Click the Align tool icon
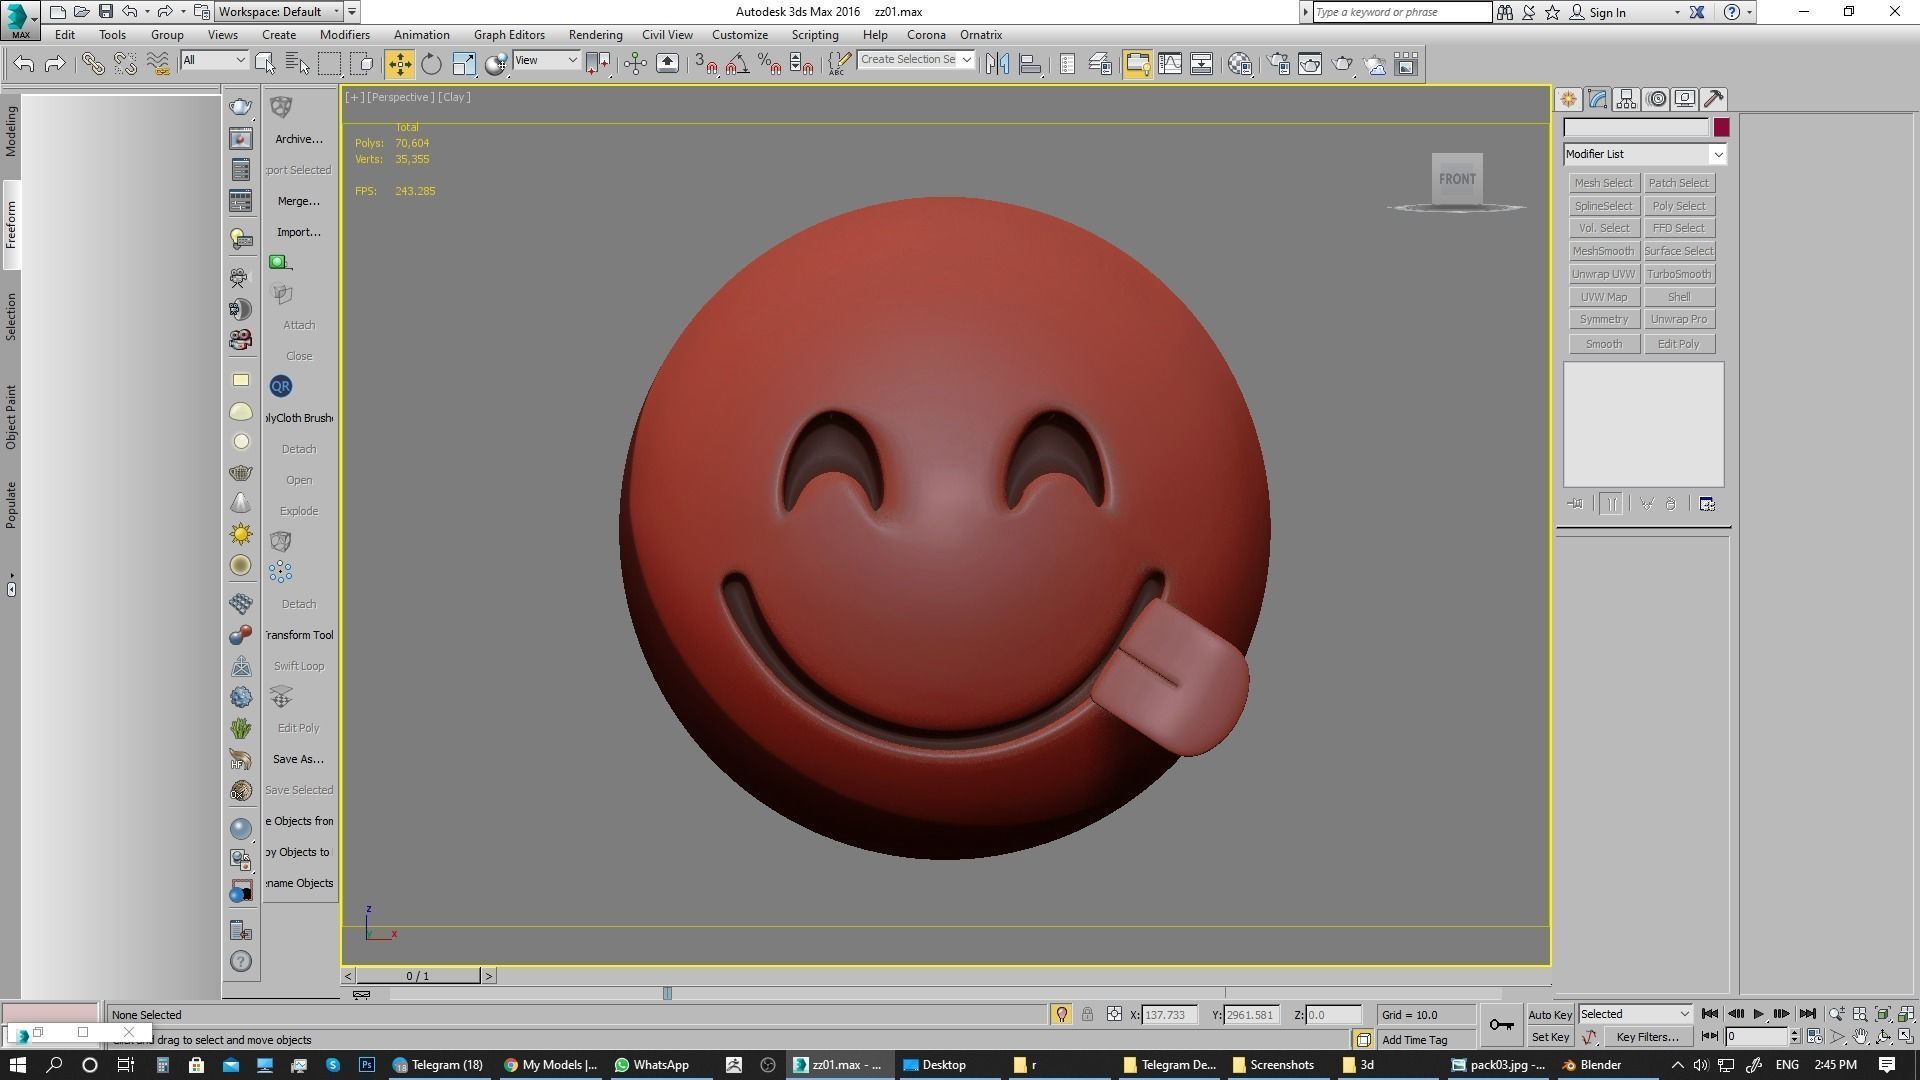Viewport: 1920px width, 1080px height. point(1030,64)
